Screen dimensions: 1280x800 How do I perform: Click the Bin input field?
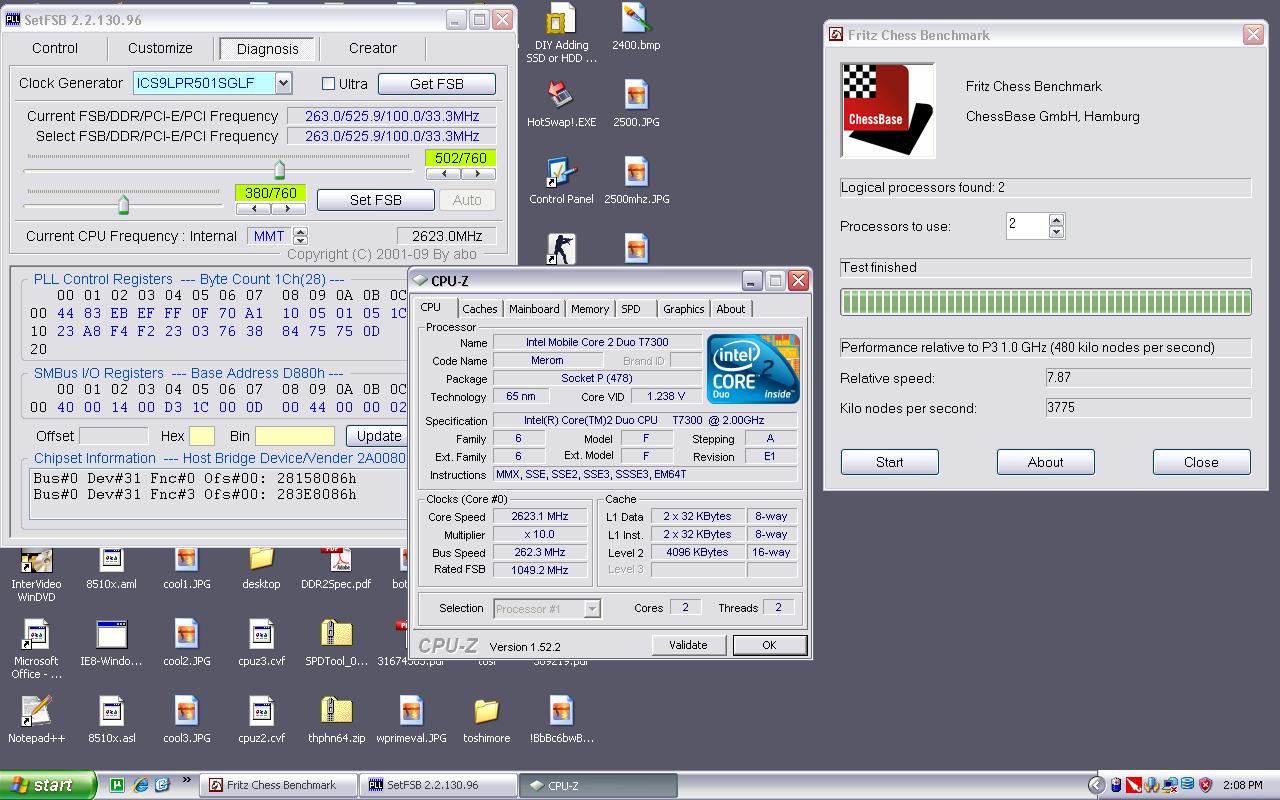coord(295,436)
